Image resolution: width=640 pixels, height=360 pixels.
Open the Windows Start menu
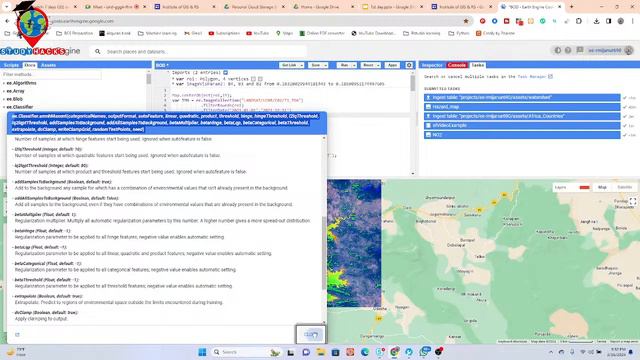[x=202, y=352]
